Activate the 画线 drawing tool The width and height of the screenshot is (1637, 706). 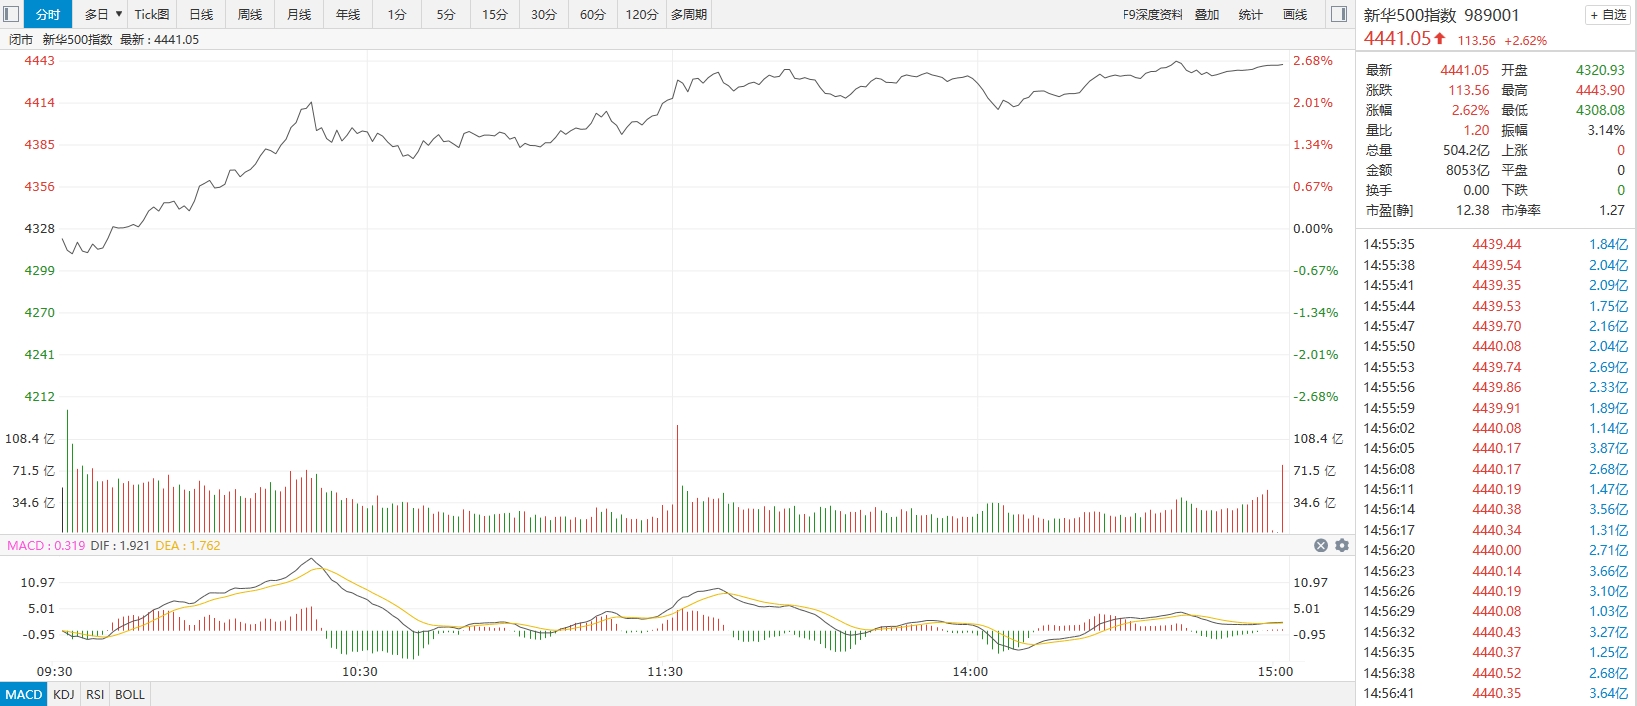[x=1295, y=14]
